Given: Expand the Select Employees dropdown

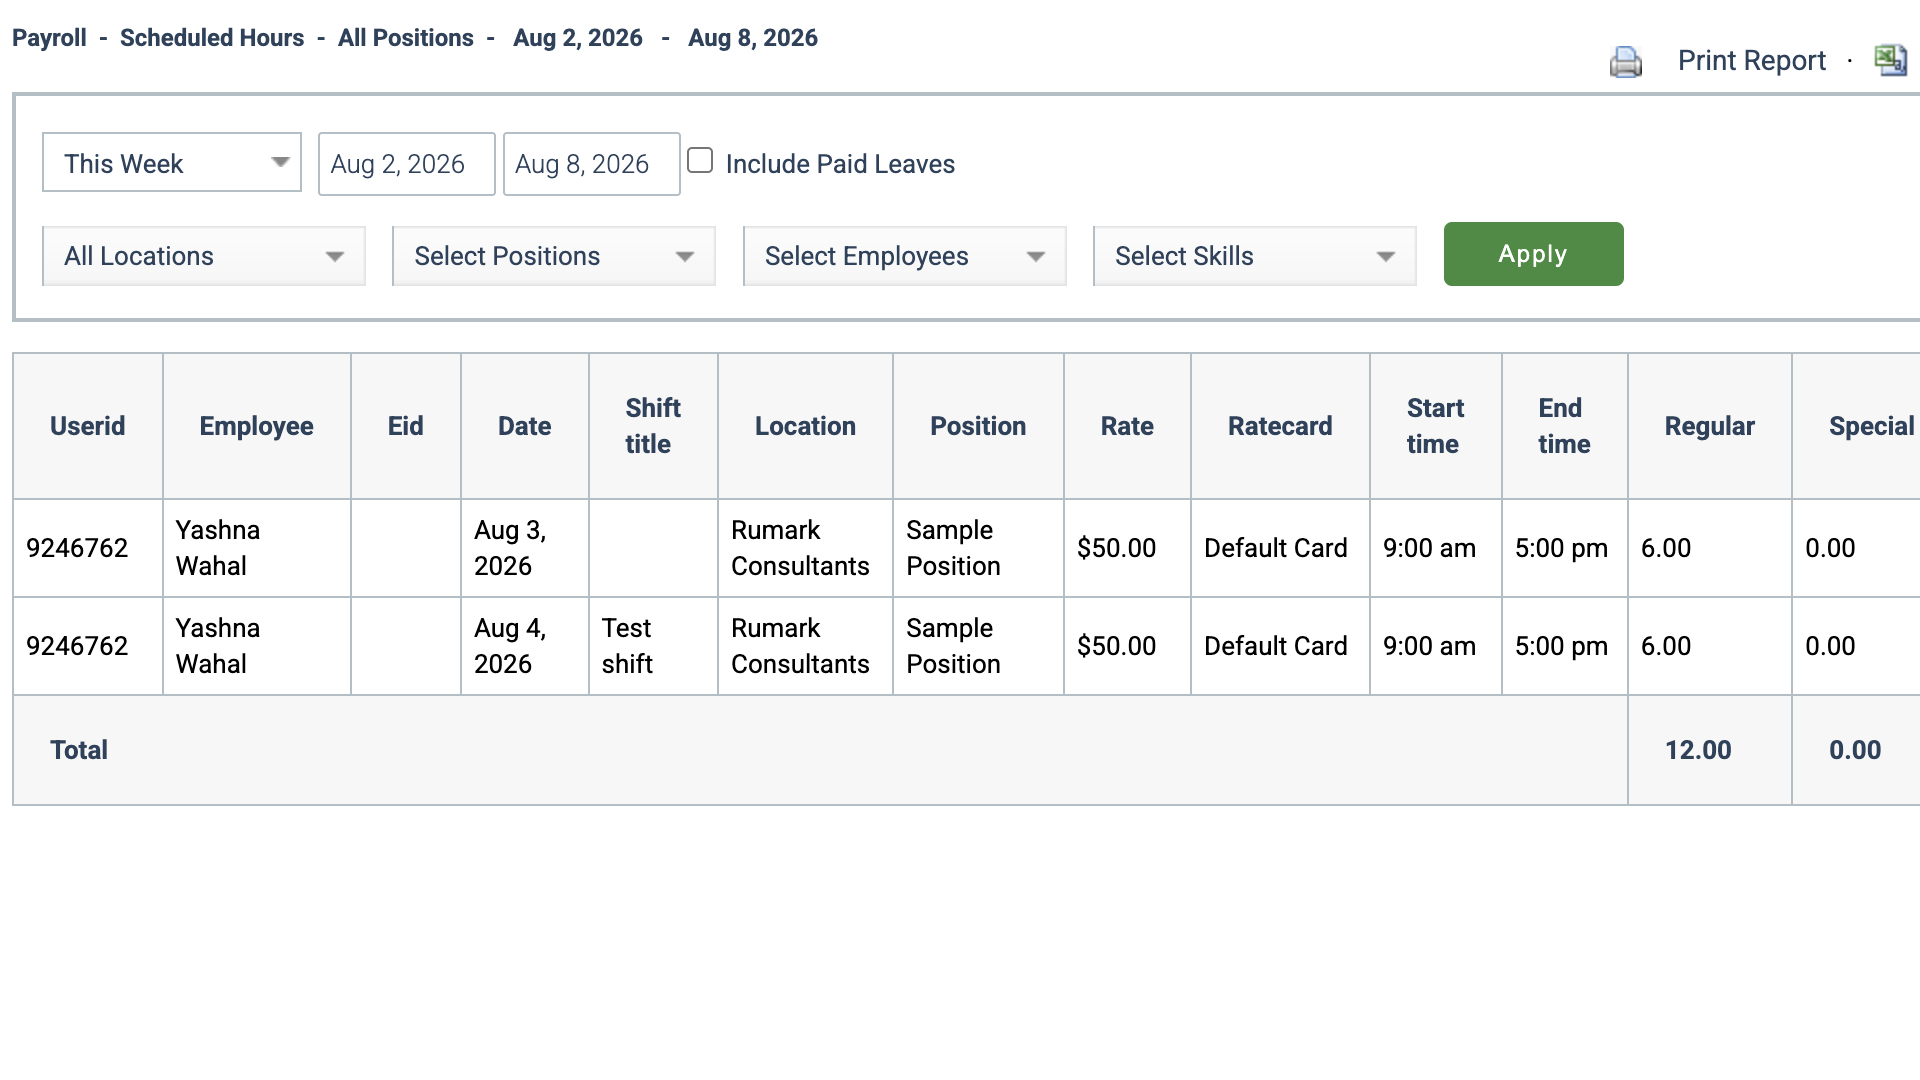Looking at the screenshot, I should point(905,256).
